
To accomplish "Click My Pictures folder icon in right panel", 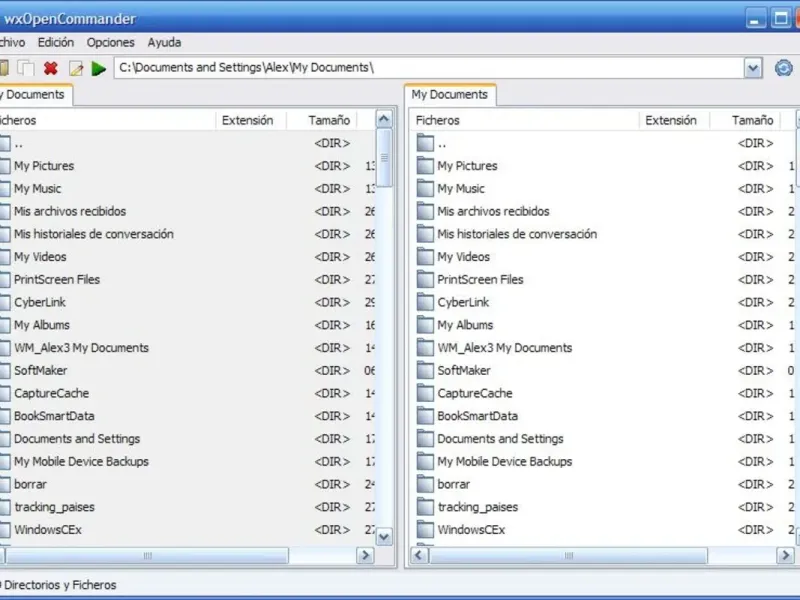I will point(425,165).
